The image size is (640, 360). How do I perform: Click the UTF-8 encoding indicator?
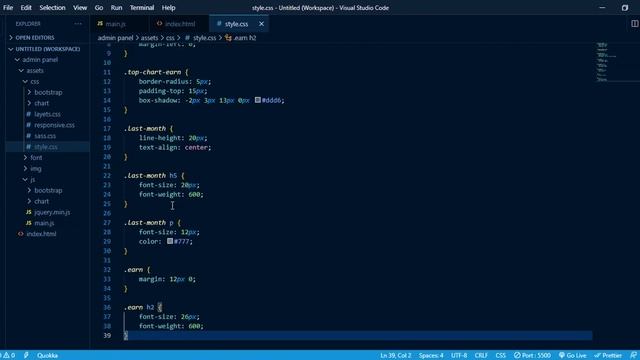tap(459, 355)
